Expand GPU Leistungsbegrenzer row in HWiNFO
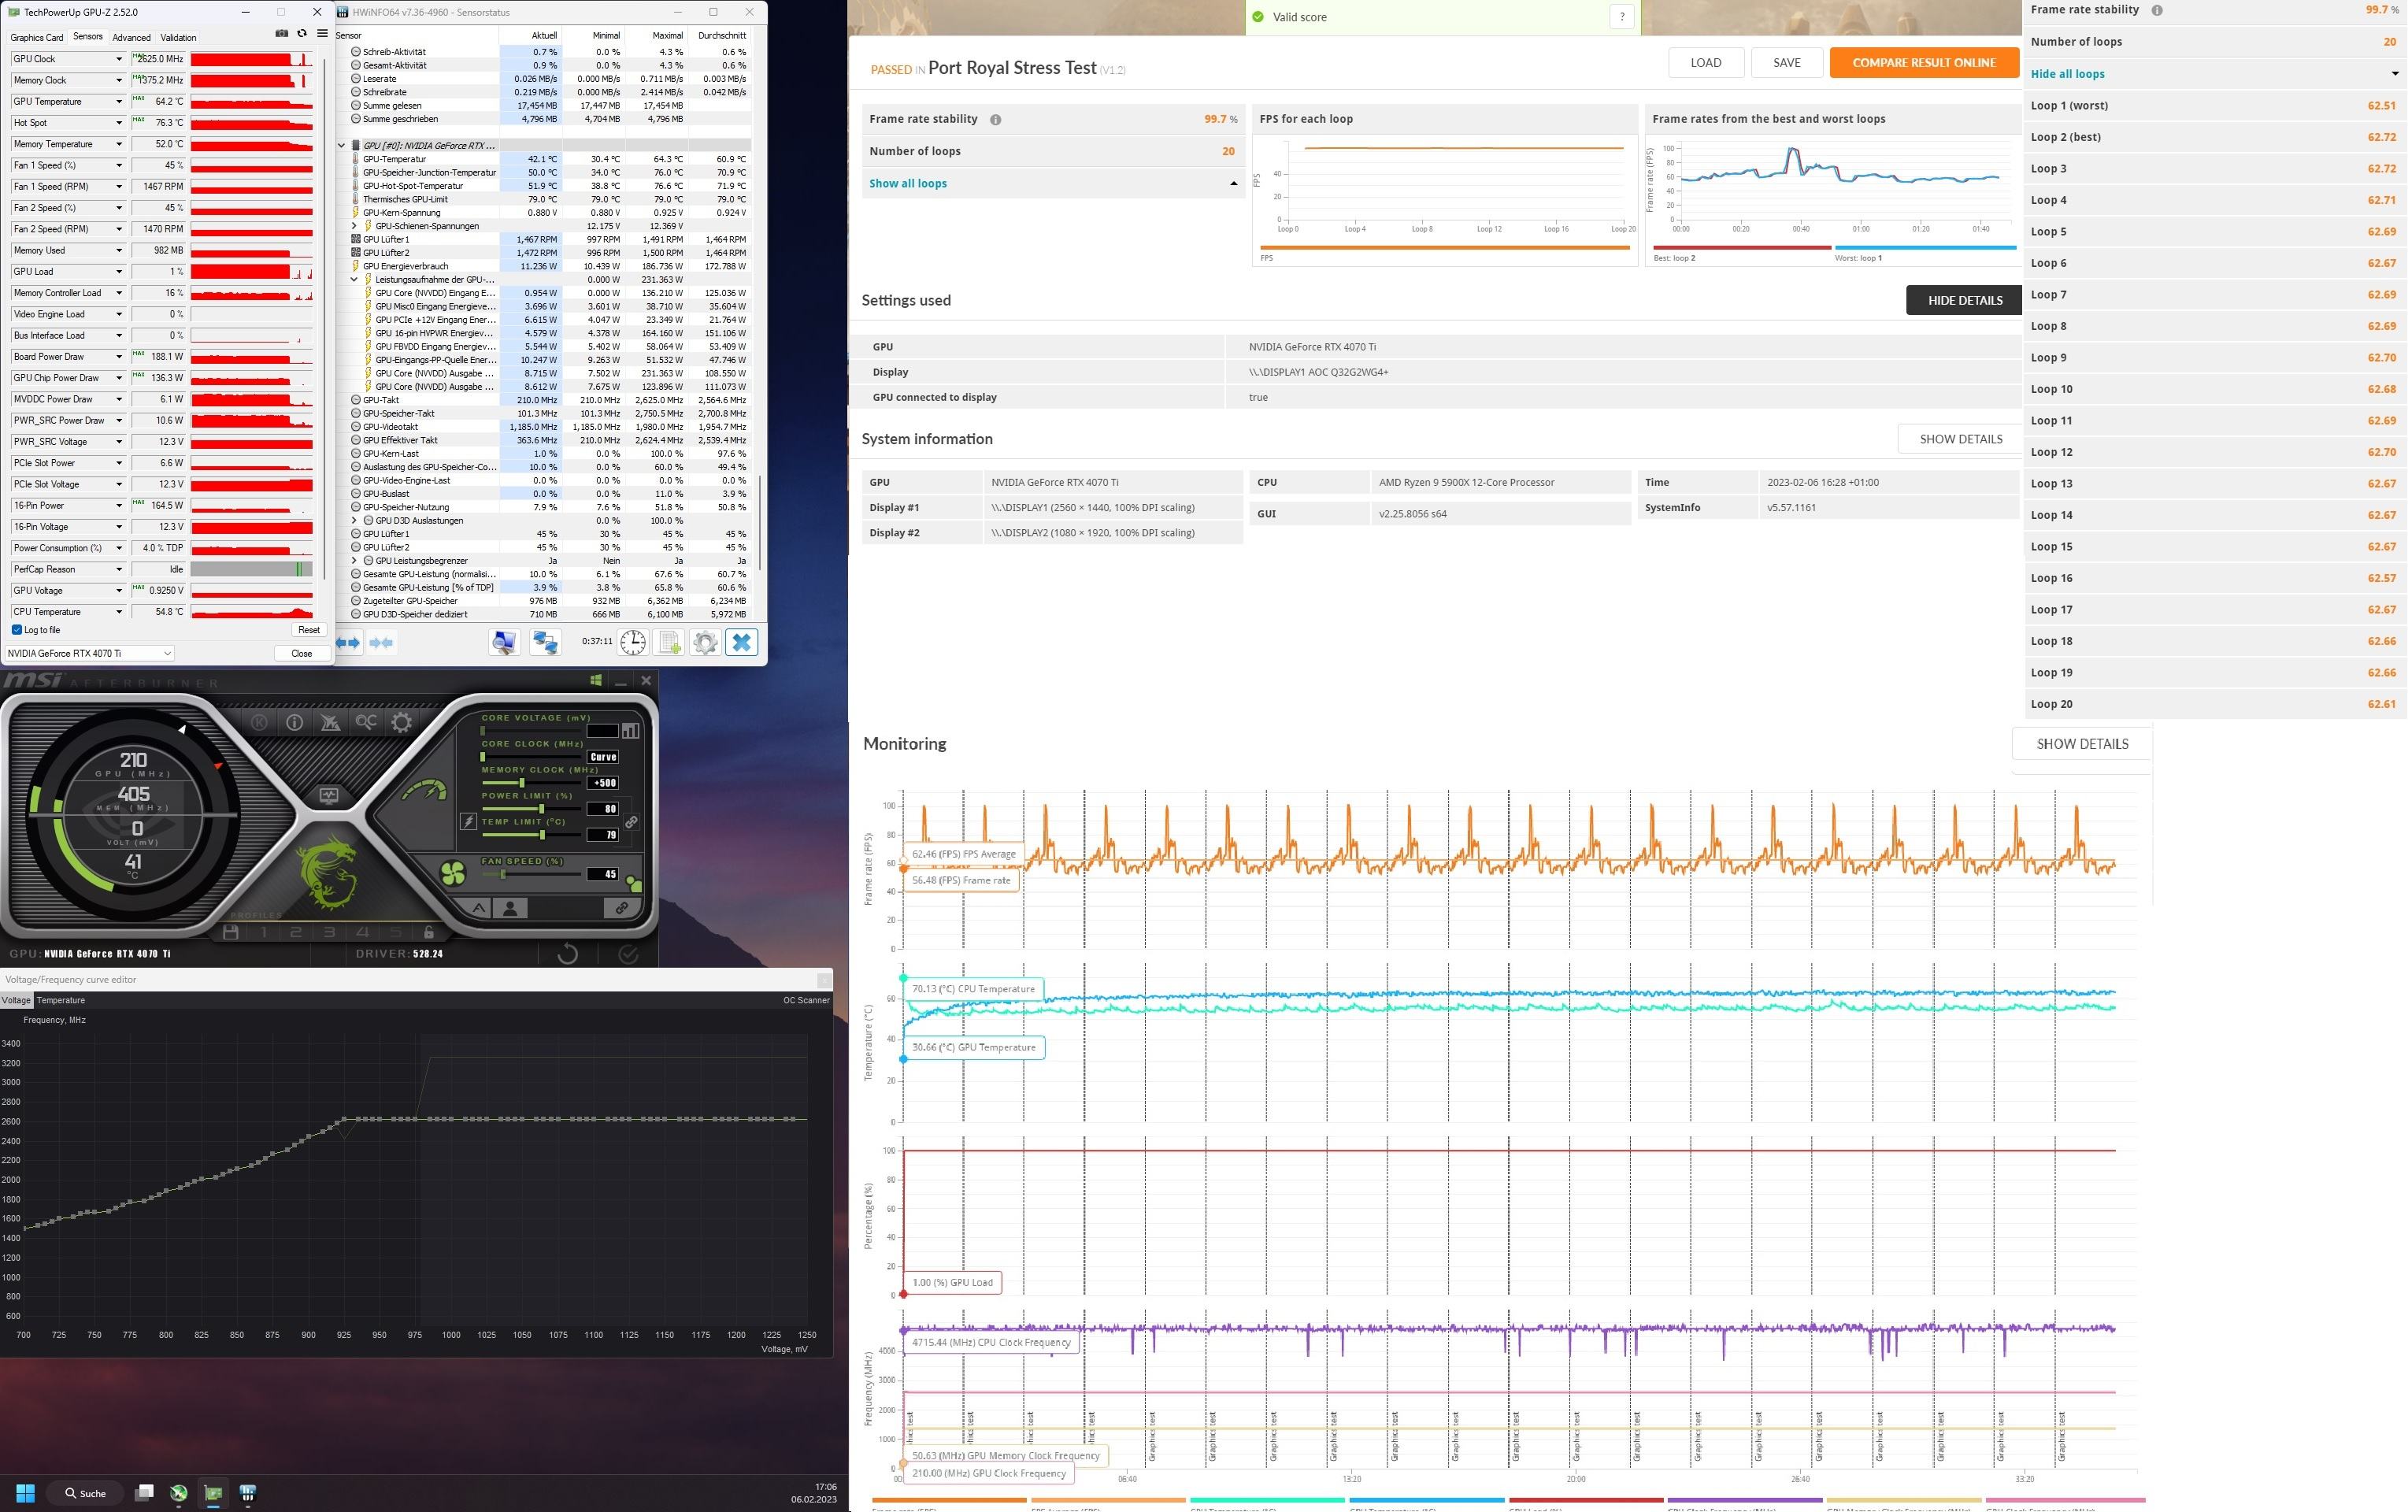The image size is (2408, 1512). [354, 561]
